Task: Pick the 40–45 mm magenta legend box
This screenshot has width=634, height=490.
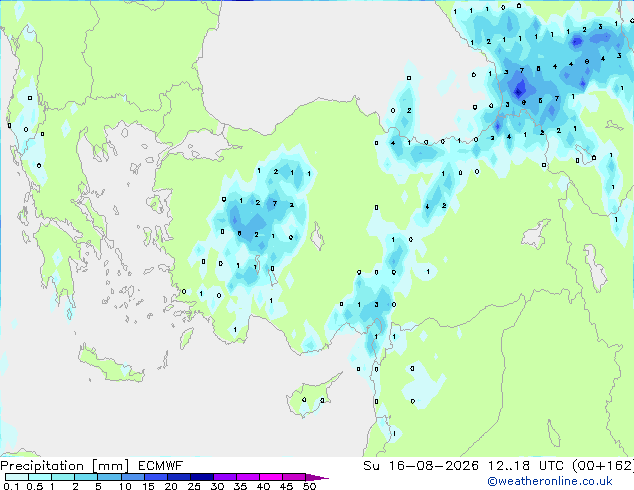Action: 271,477
